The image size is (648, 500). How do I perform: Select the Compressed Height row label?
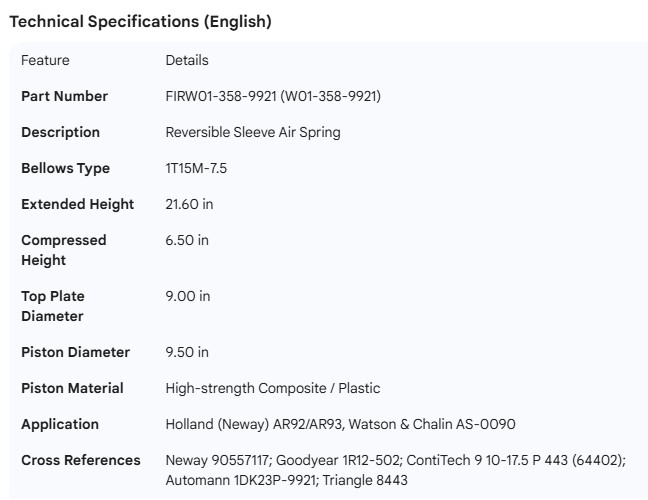[63, 250]
